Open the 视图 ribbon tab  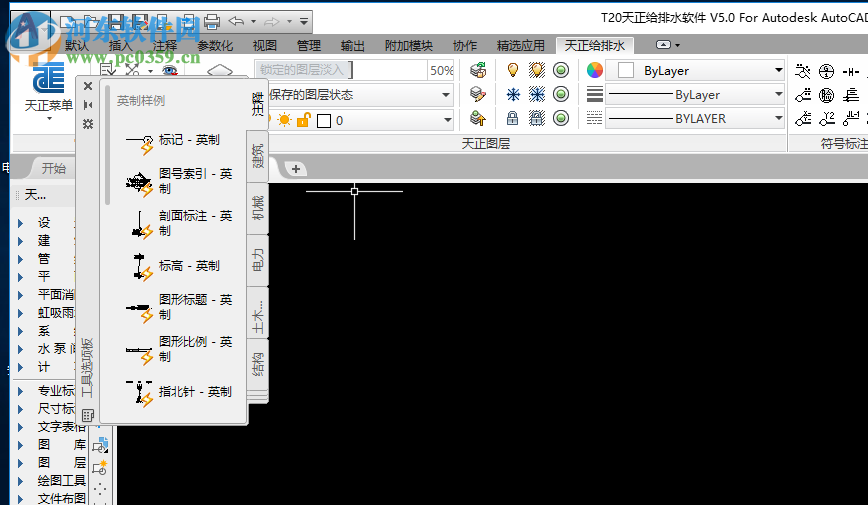(264, 45)
